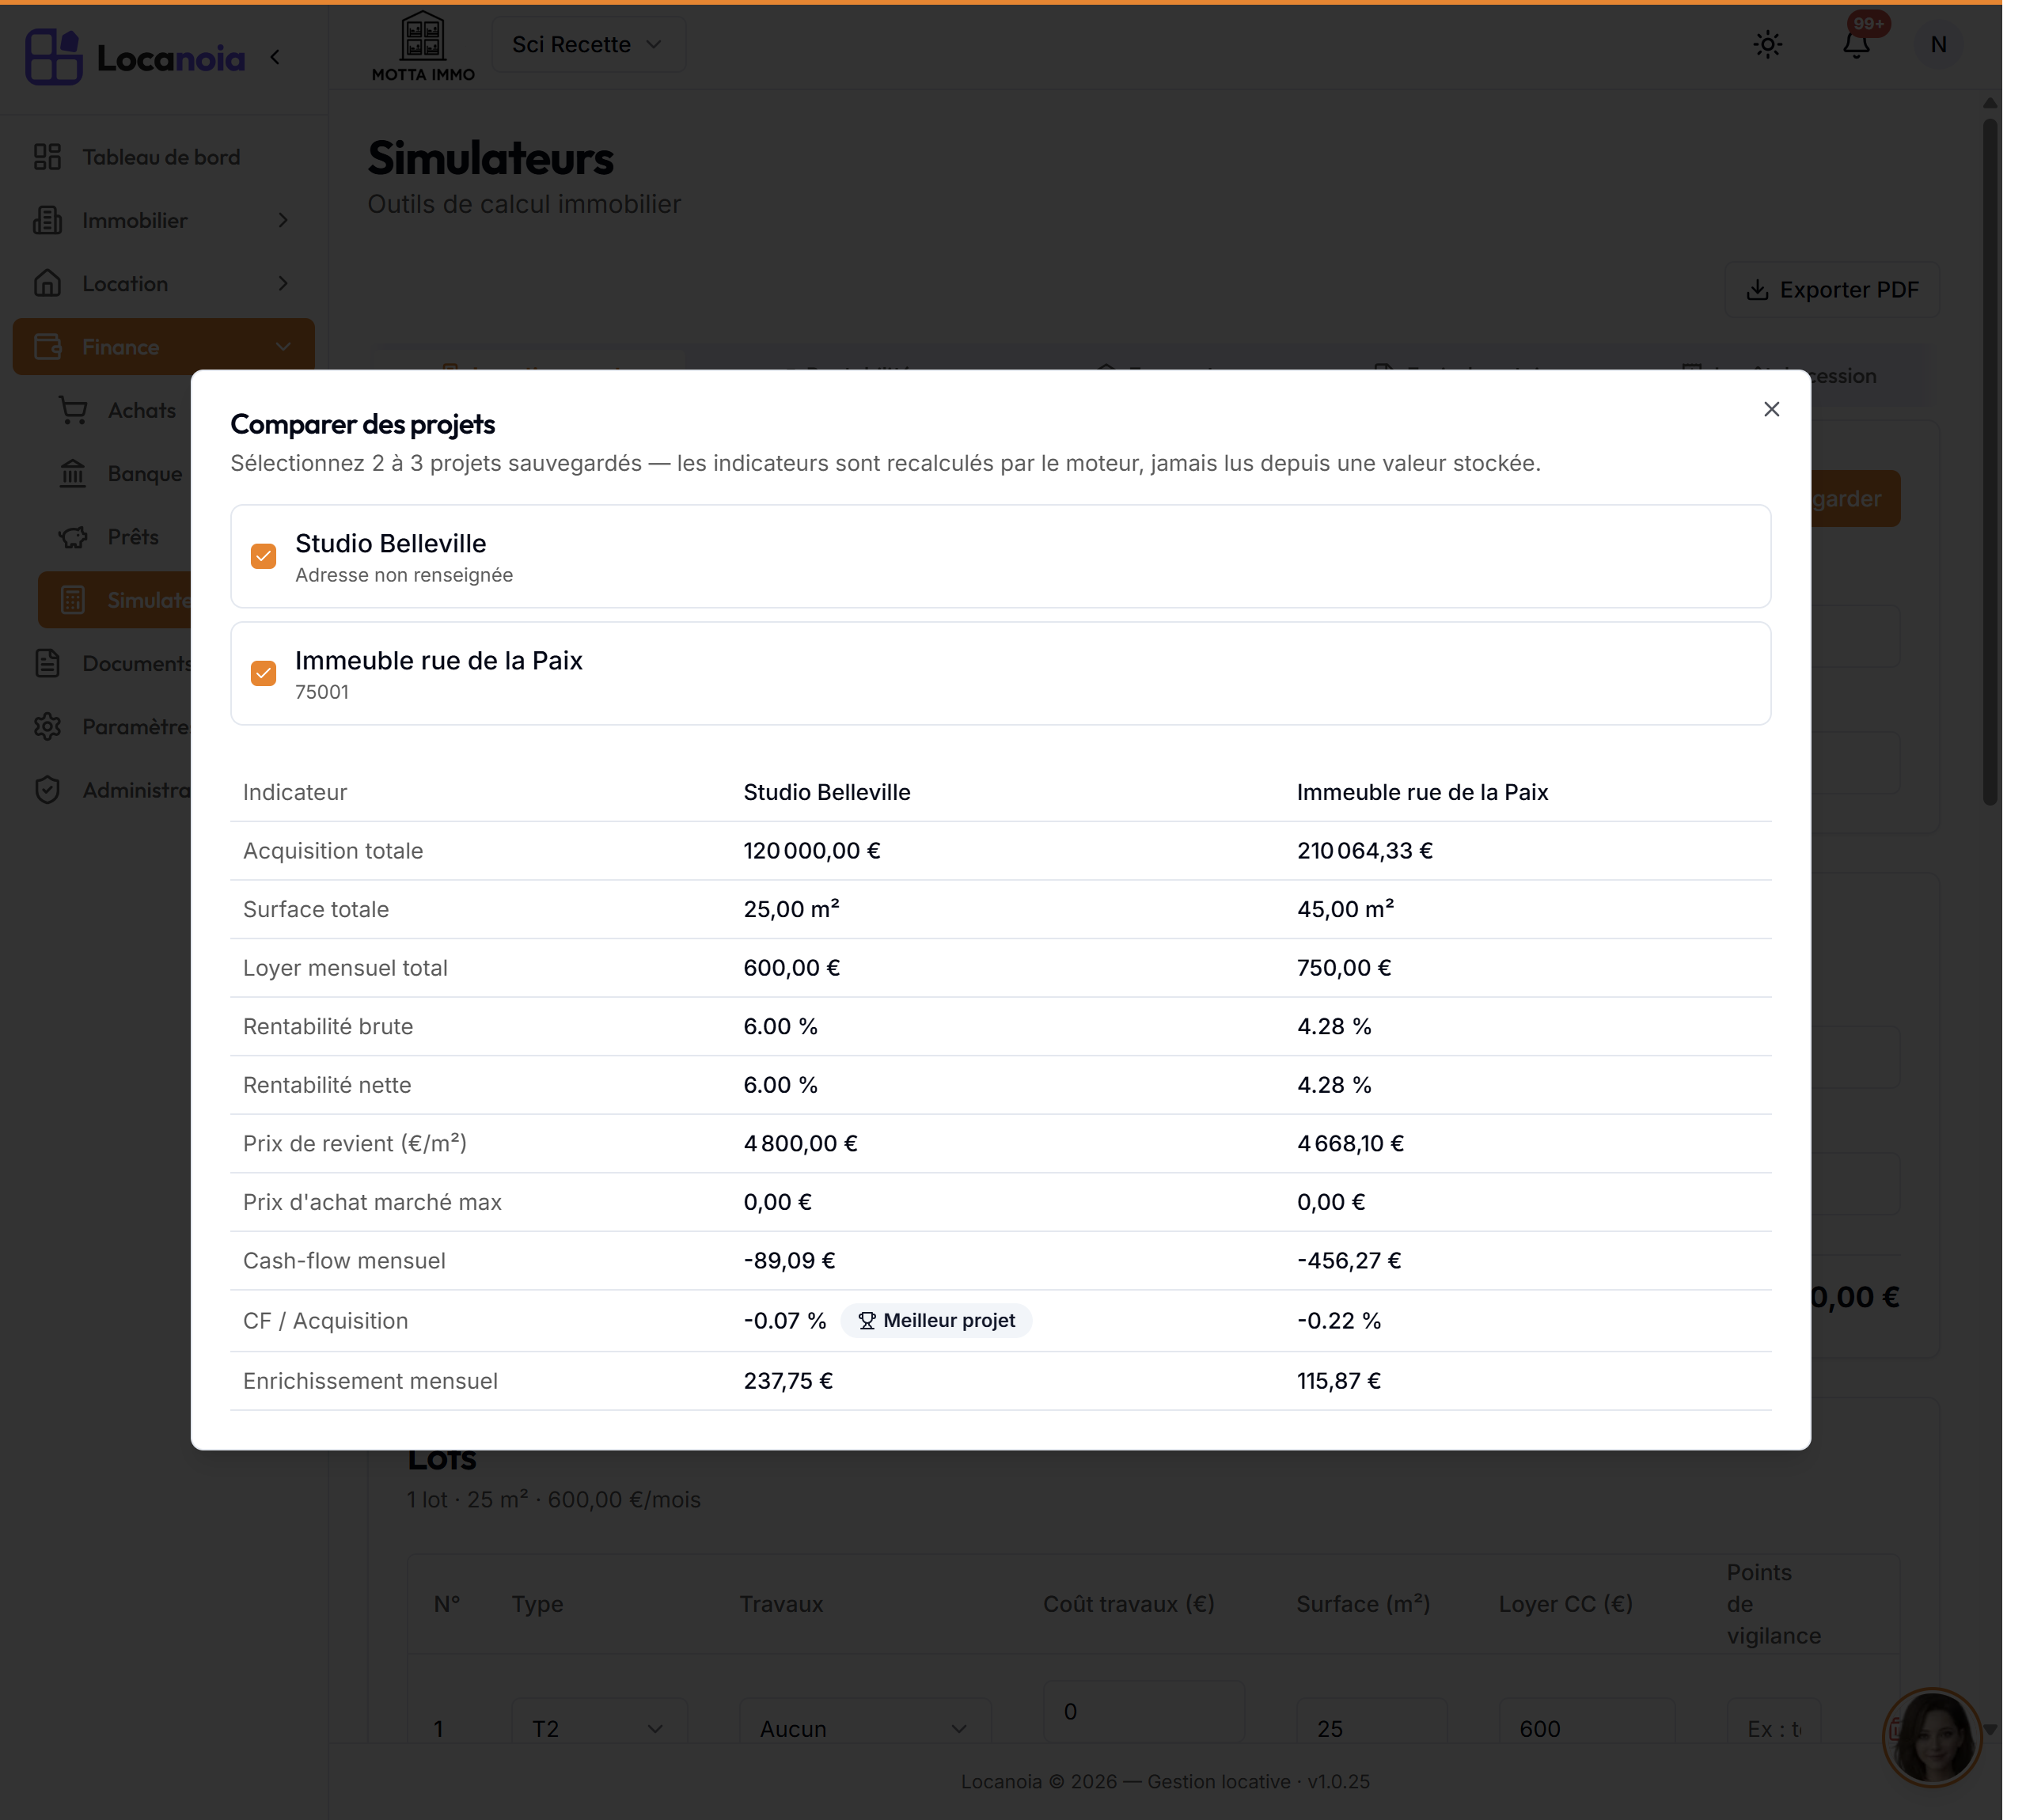Toggle the light/dark theme sun icon
2026x1820 pixels.
(x=1767, y=45)
